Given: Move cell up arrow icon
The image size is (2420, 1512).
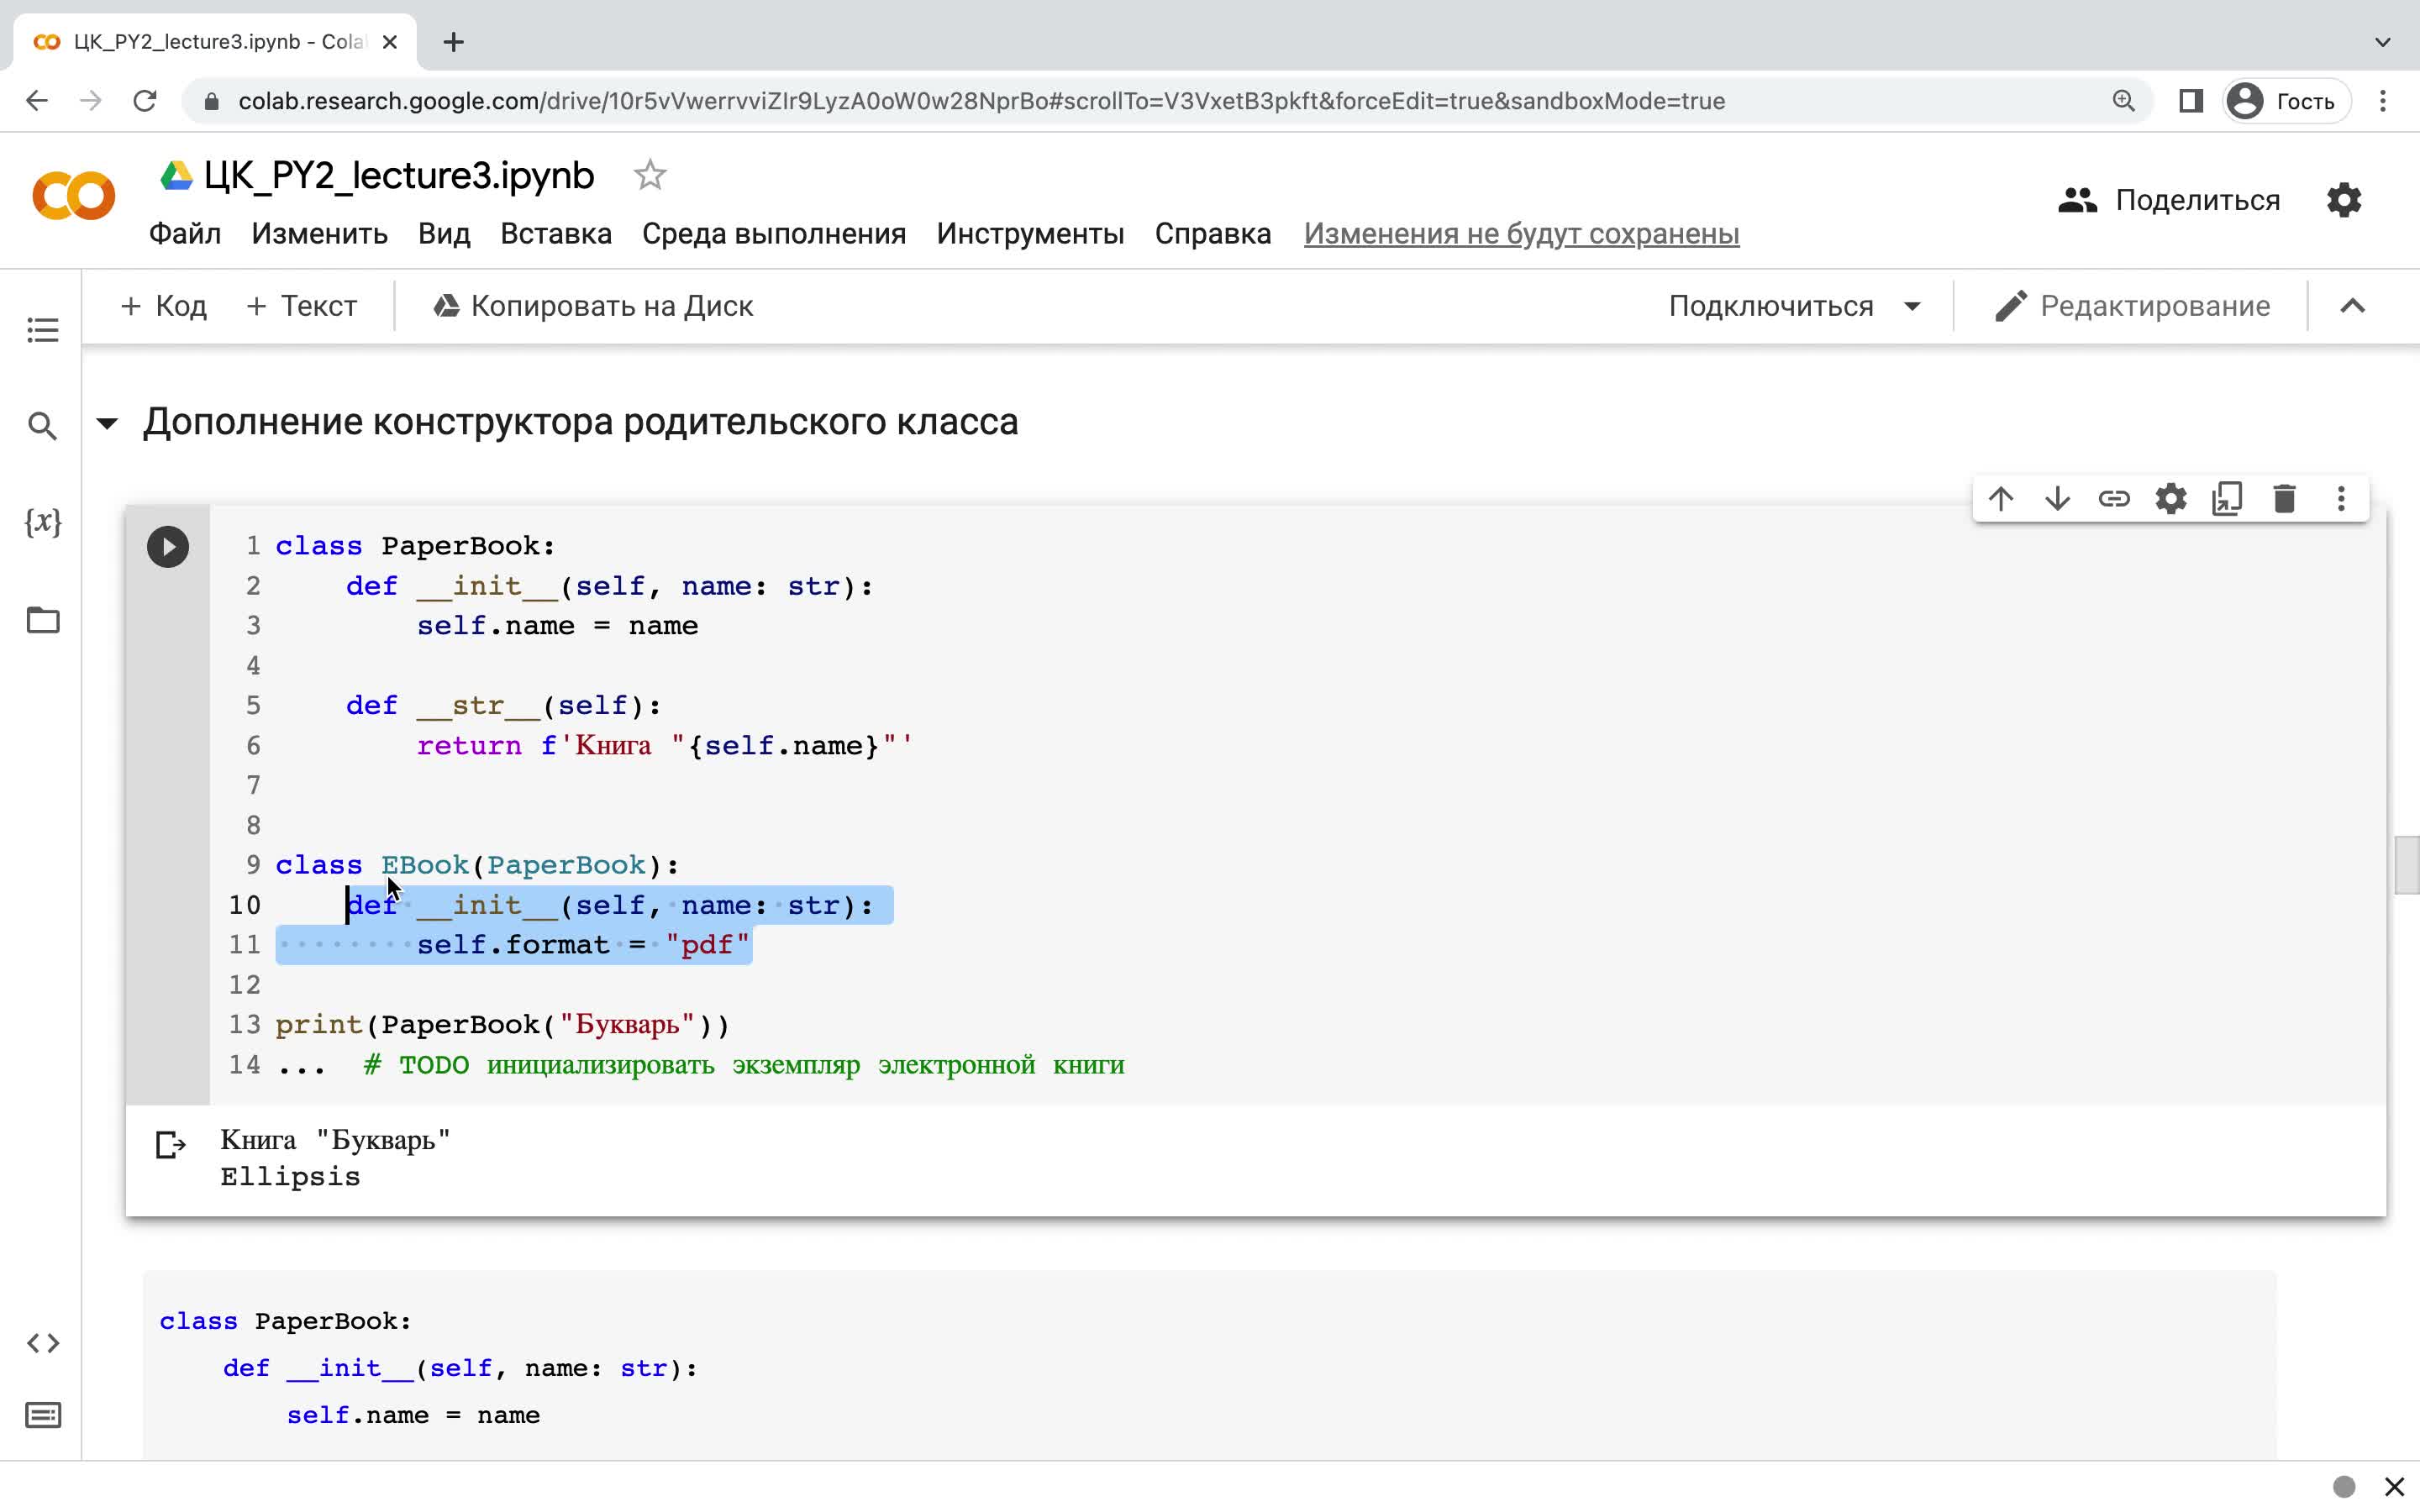Looking at the screenshot, I should tap(2001, 498).
